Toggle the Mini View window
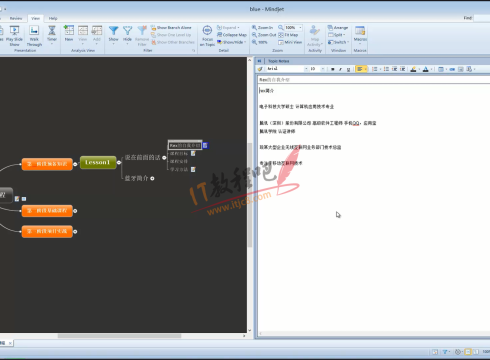This screenshot has height=360, width=490. (x=290, y=42)
